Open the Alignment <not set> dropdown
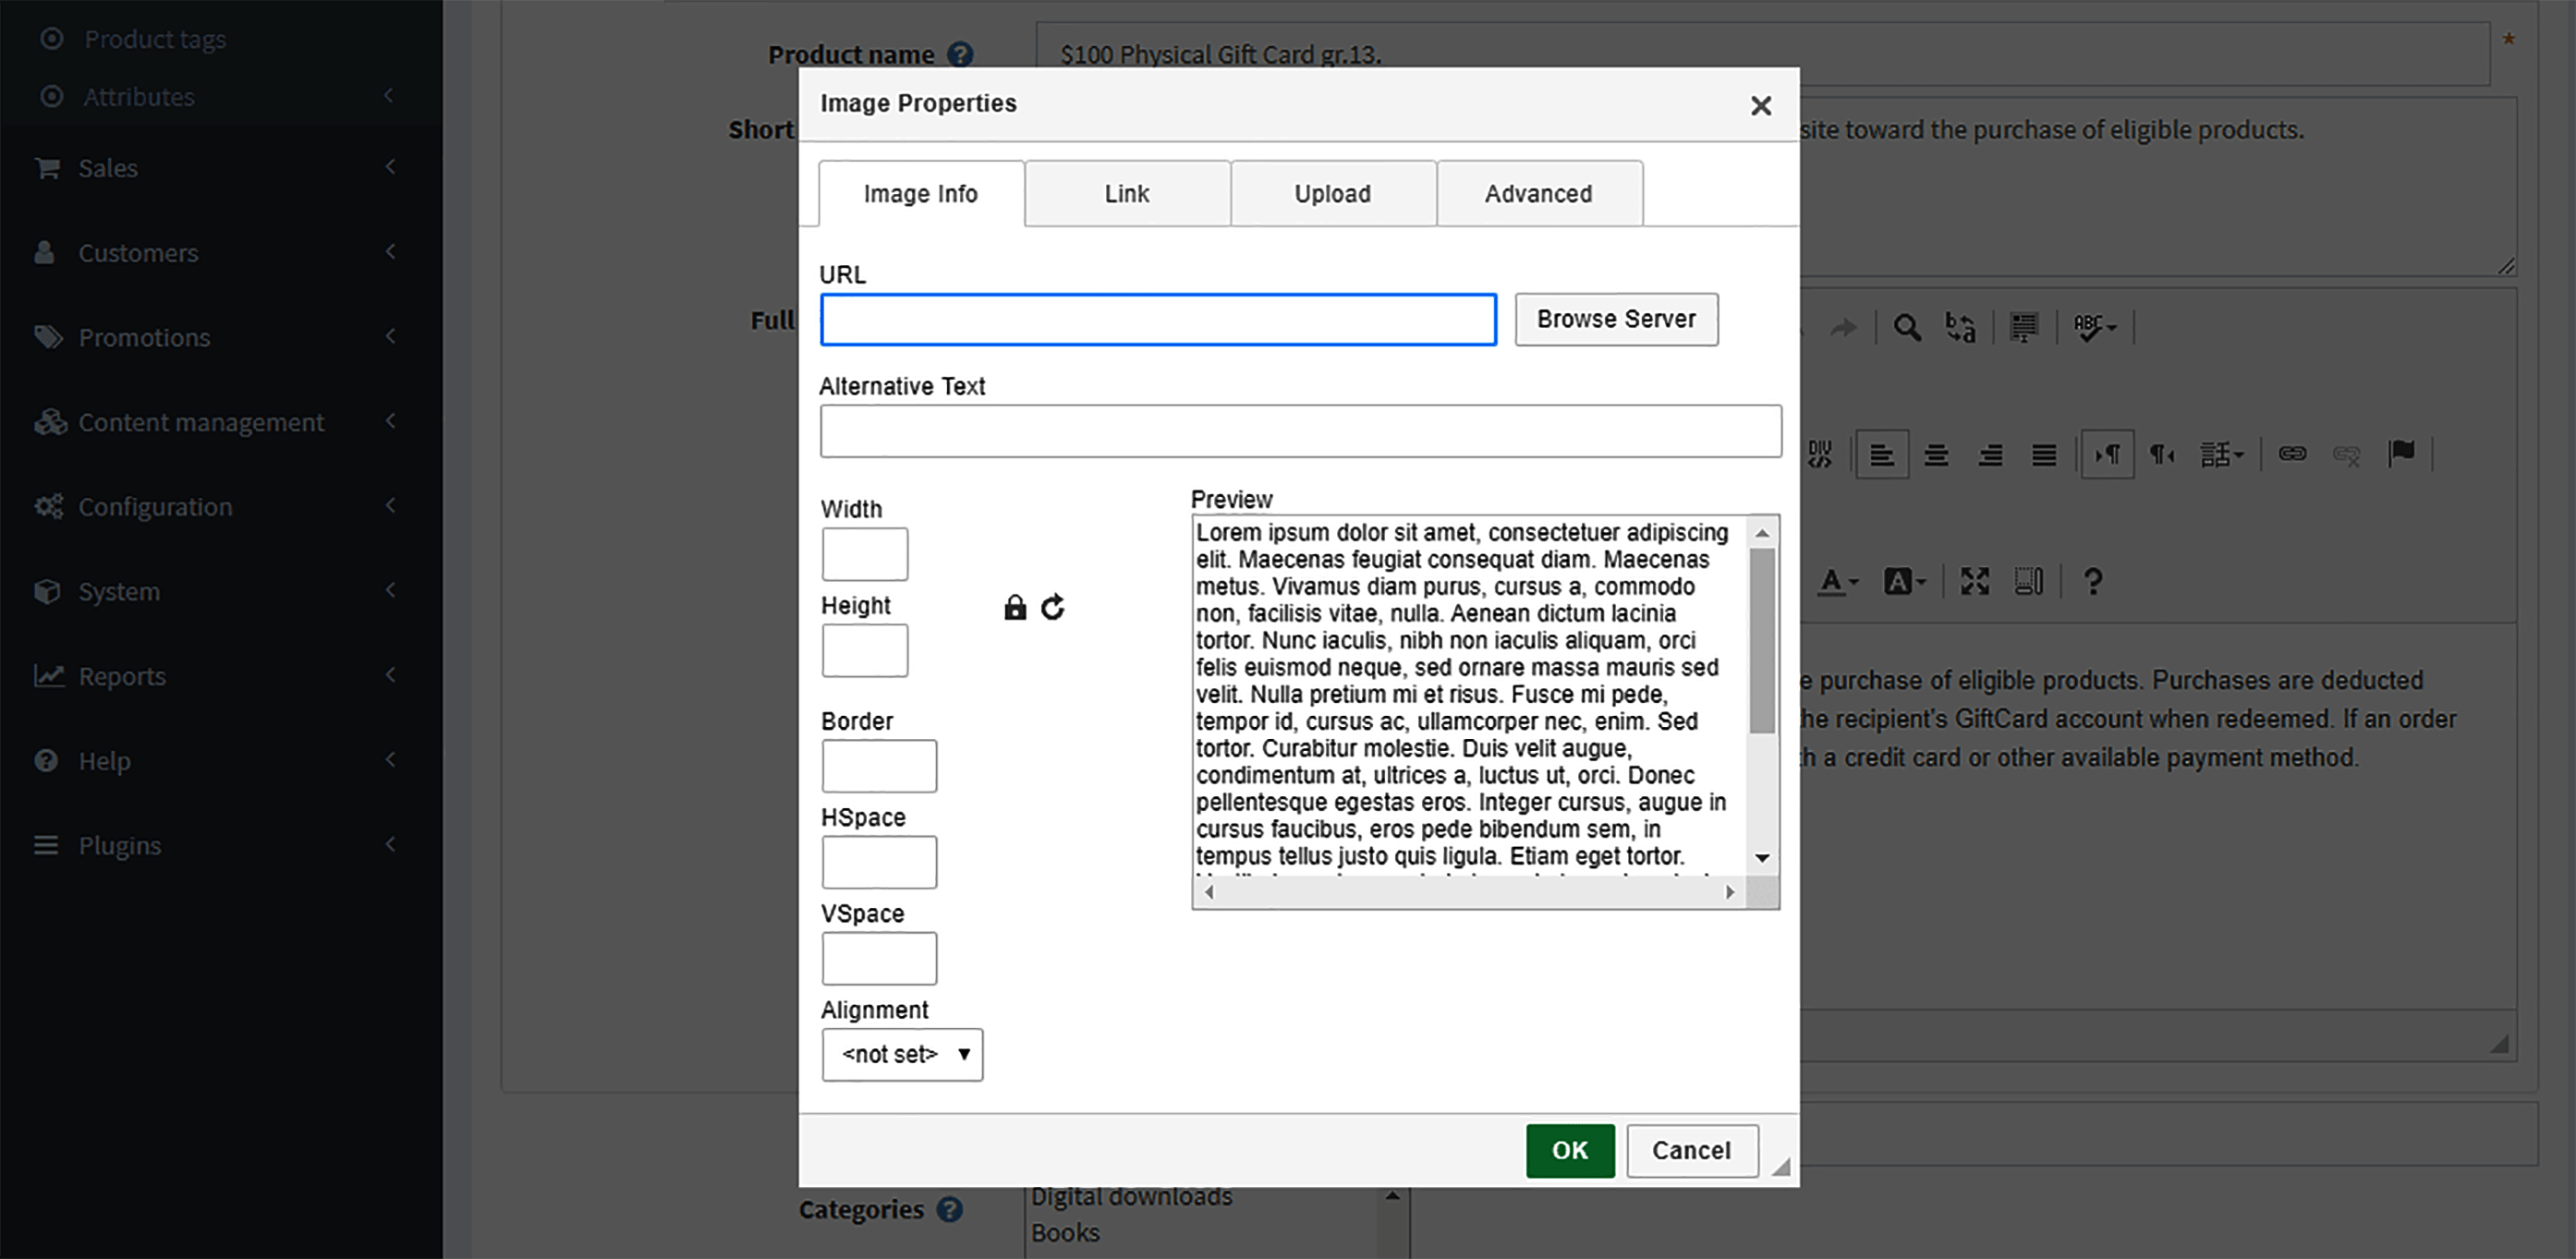 click(902, 1055)
